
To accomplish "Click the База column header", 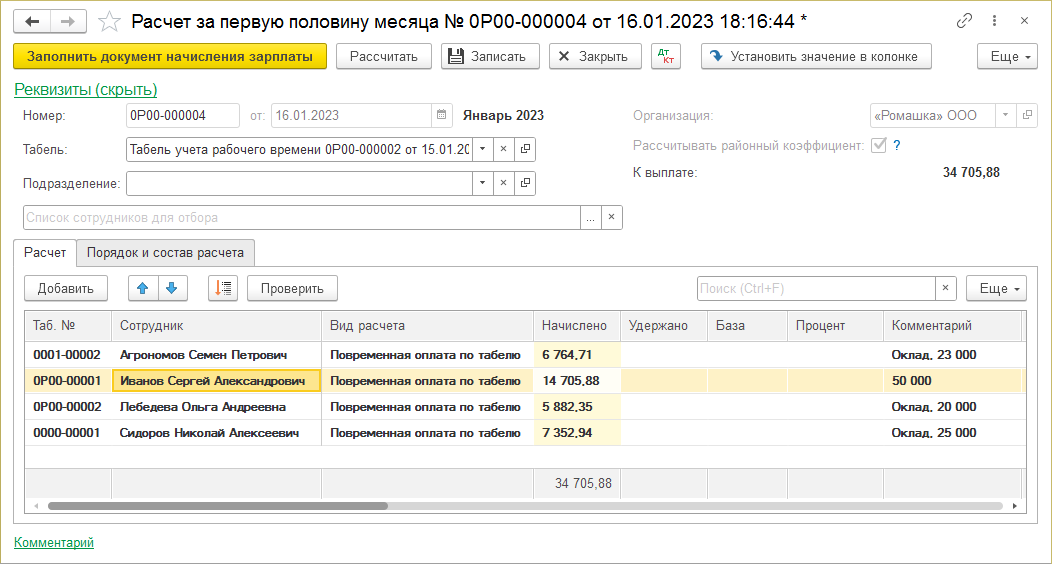I will tap(747, 326).
